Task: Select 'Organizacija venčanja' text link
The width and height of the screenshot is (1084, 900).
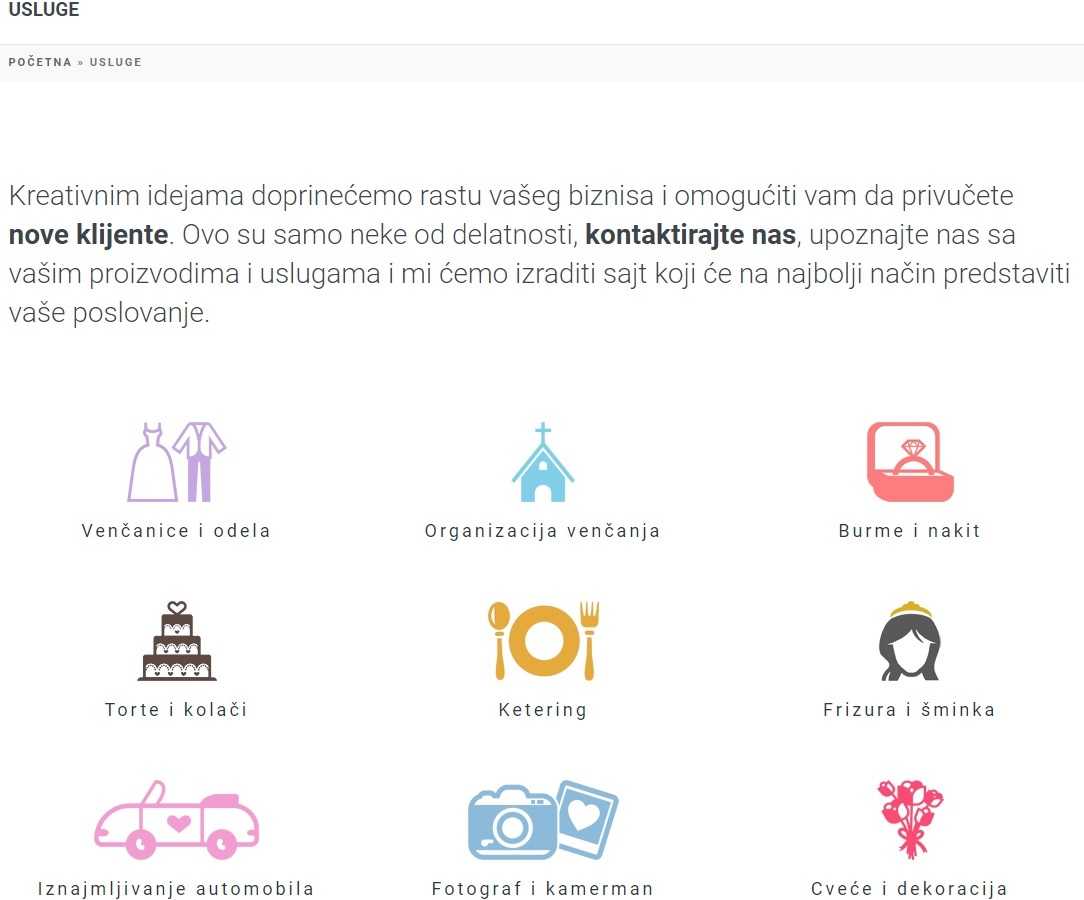Action: (543, 531)
